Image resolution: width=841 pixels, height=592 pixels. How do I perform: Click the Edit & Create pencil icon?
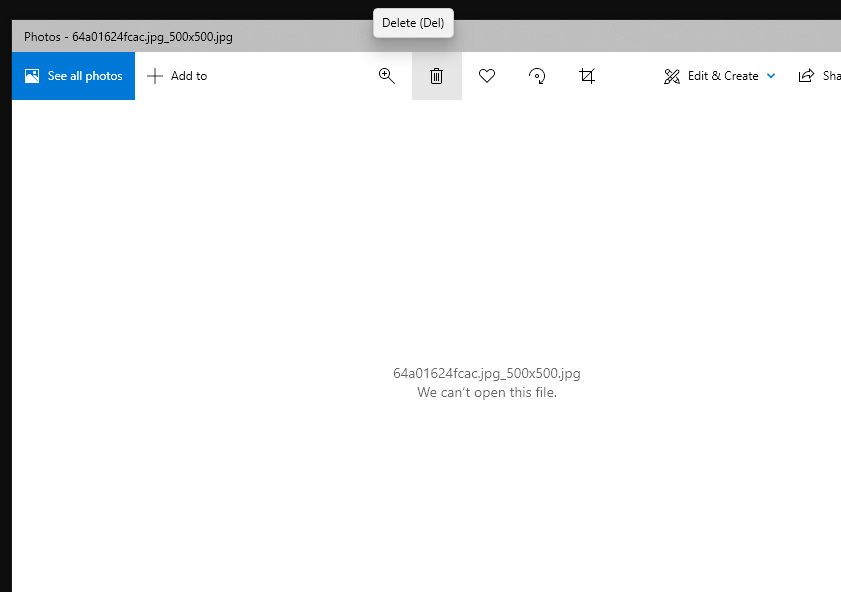coord(671,75)
